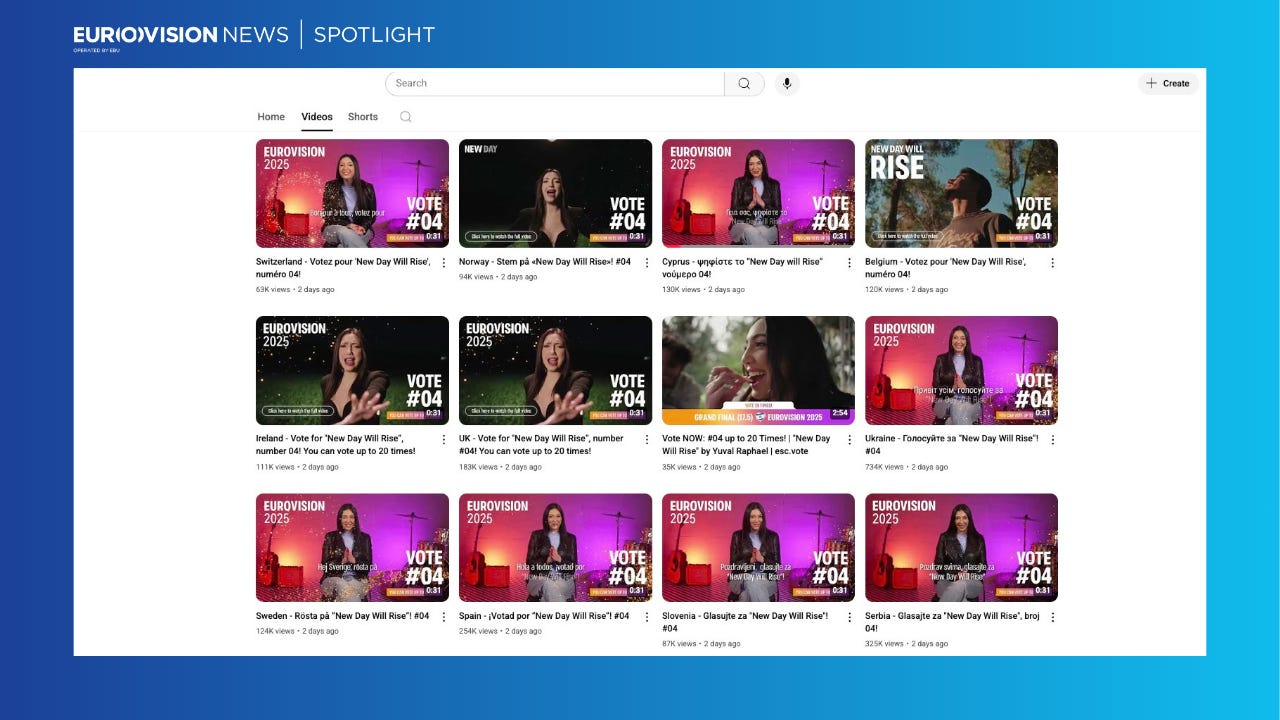The height and width of the screenshot is (720, 1280).
Task: Click '111K views' under Ireland video
Action: (275, 467)
